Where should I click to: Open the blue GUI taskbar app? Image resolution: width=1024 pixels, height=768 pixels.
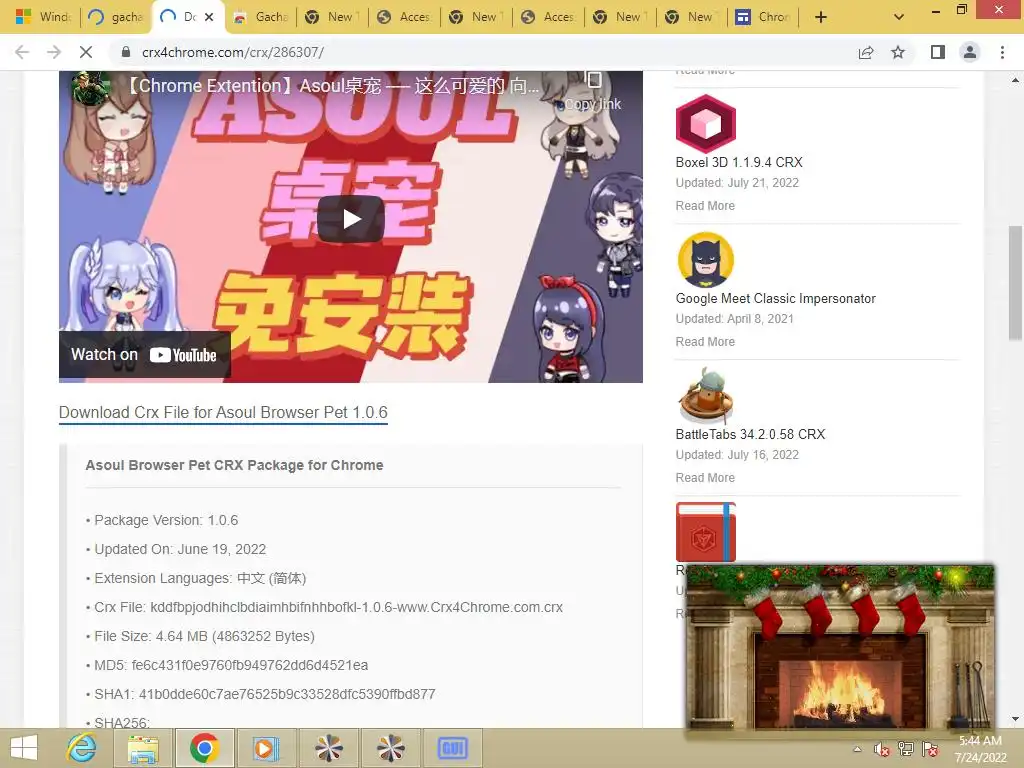[x=452, y=748]
